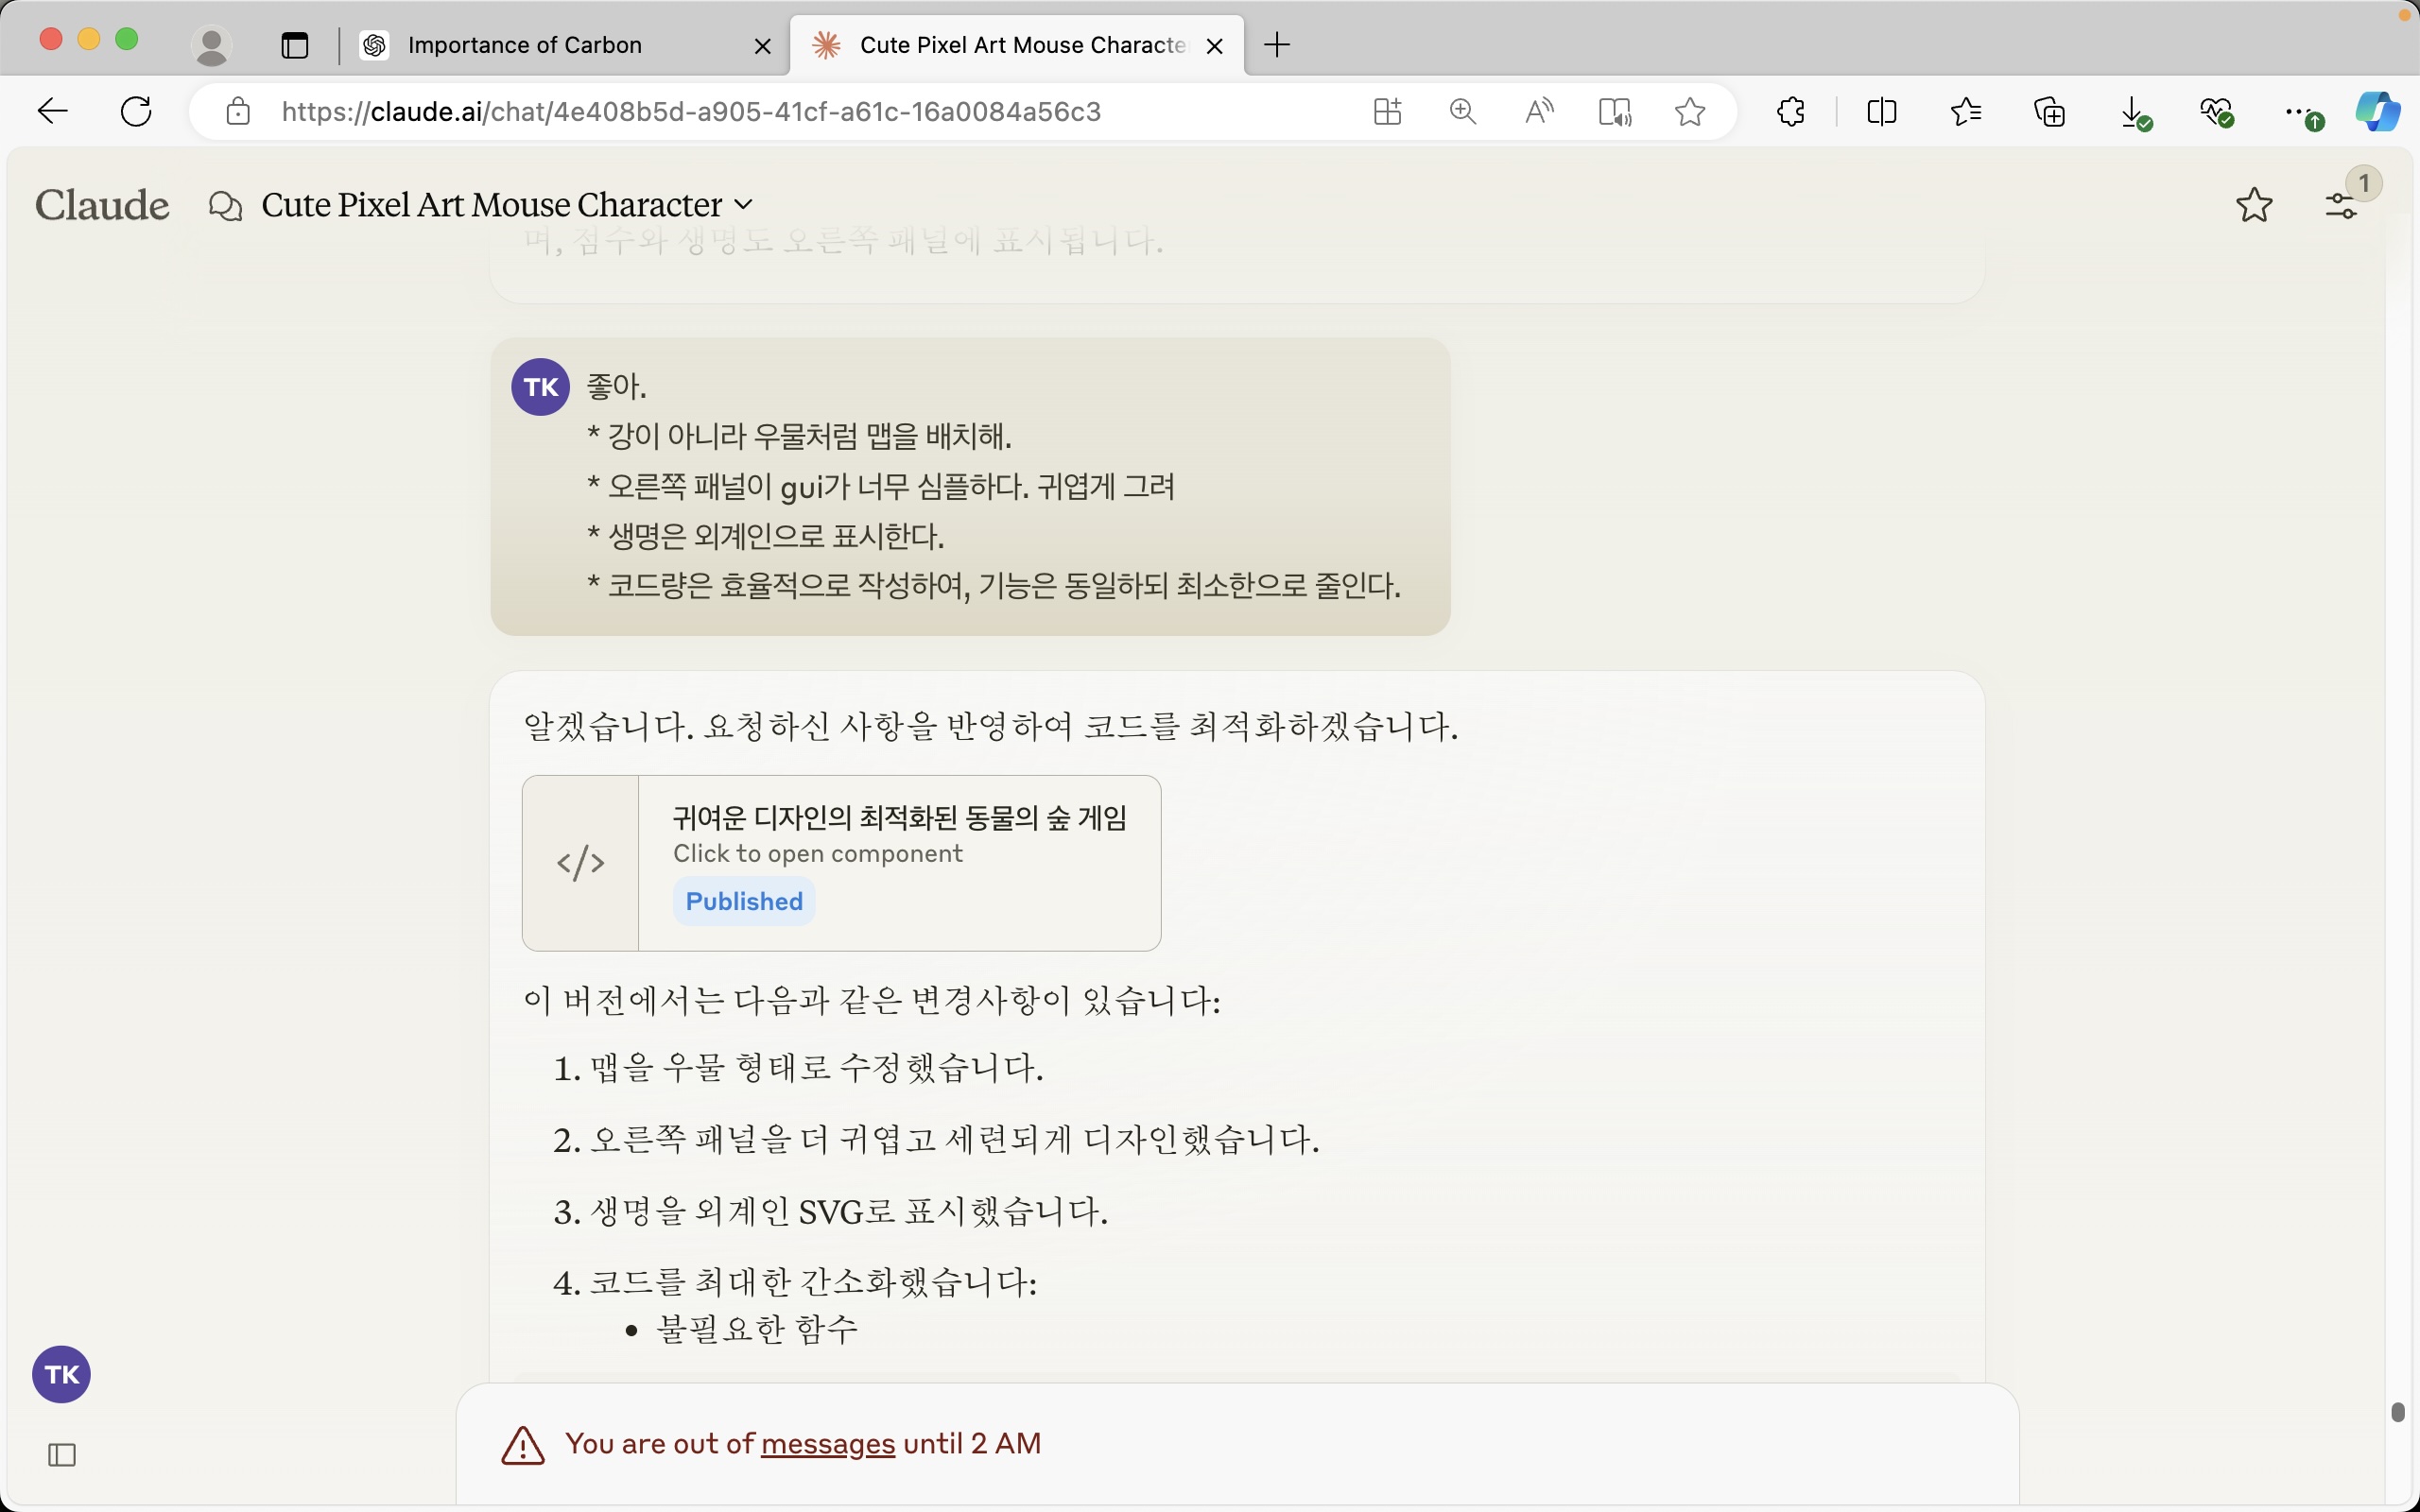Click the chat bubble icon beside the title
This screenshot has height=1512, width=2420.
tap(226, 206)
